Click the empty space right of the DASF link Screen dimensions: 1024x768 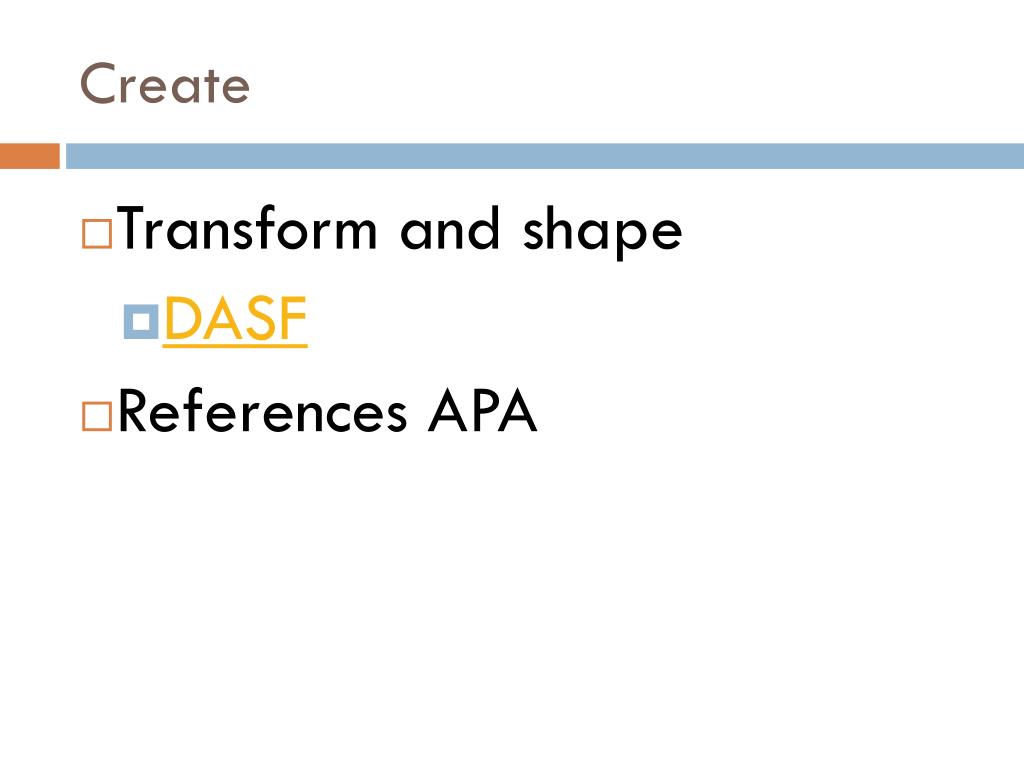click(x=653, y=320)
